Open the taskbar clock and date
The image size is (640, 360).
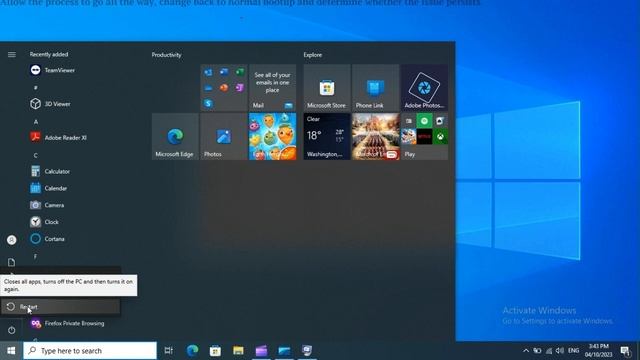(x=598, y=351)
